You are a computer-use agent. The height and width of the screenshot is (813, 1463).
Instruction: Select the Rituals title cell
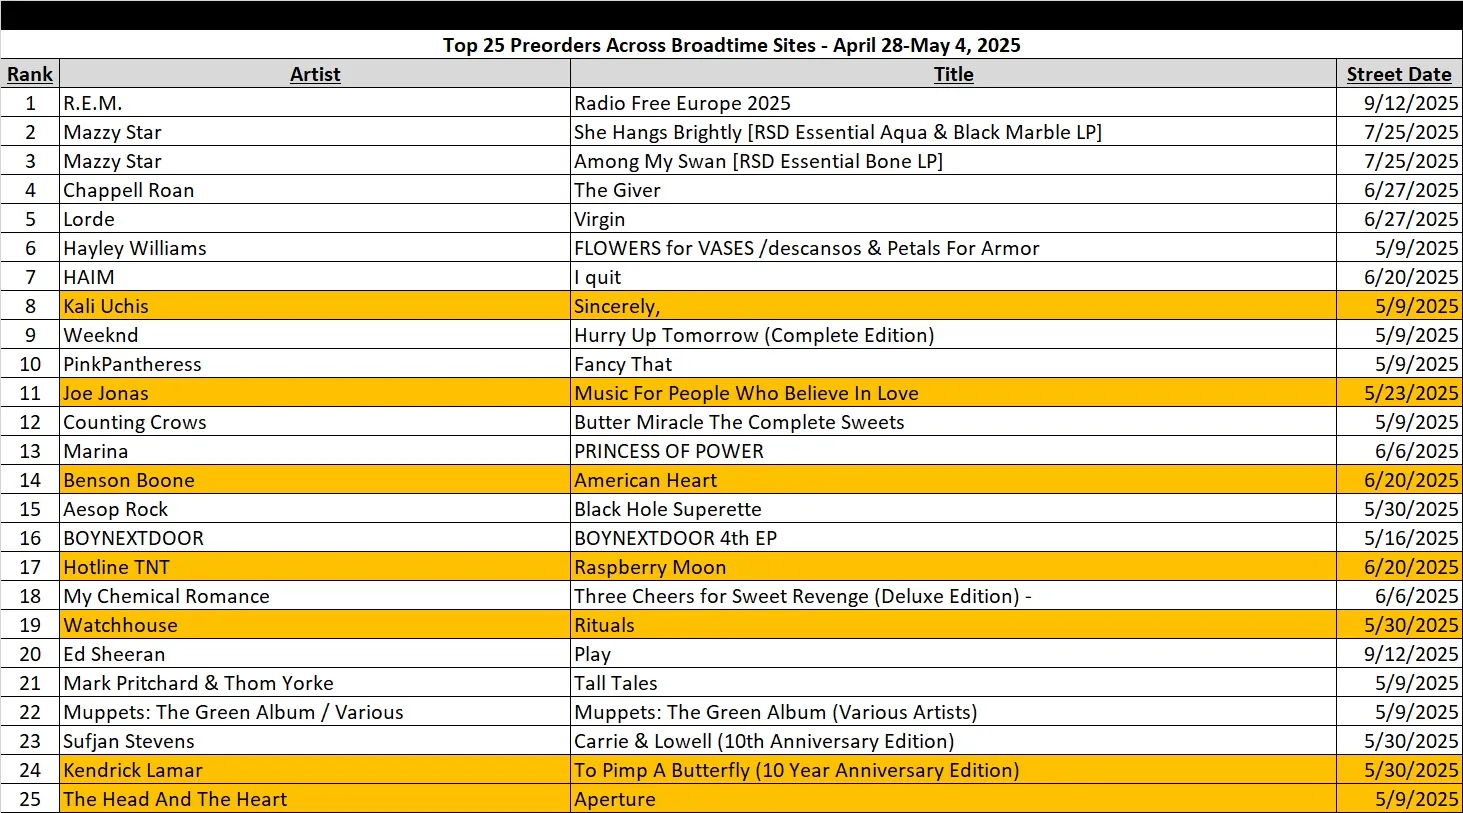[x=953, y=625]
